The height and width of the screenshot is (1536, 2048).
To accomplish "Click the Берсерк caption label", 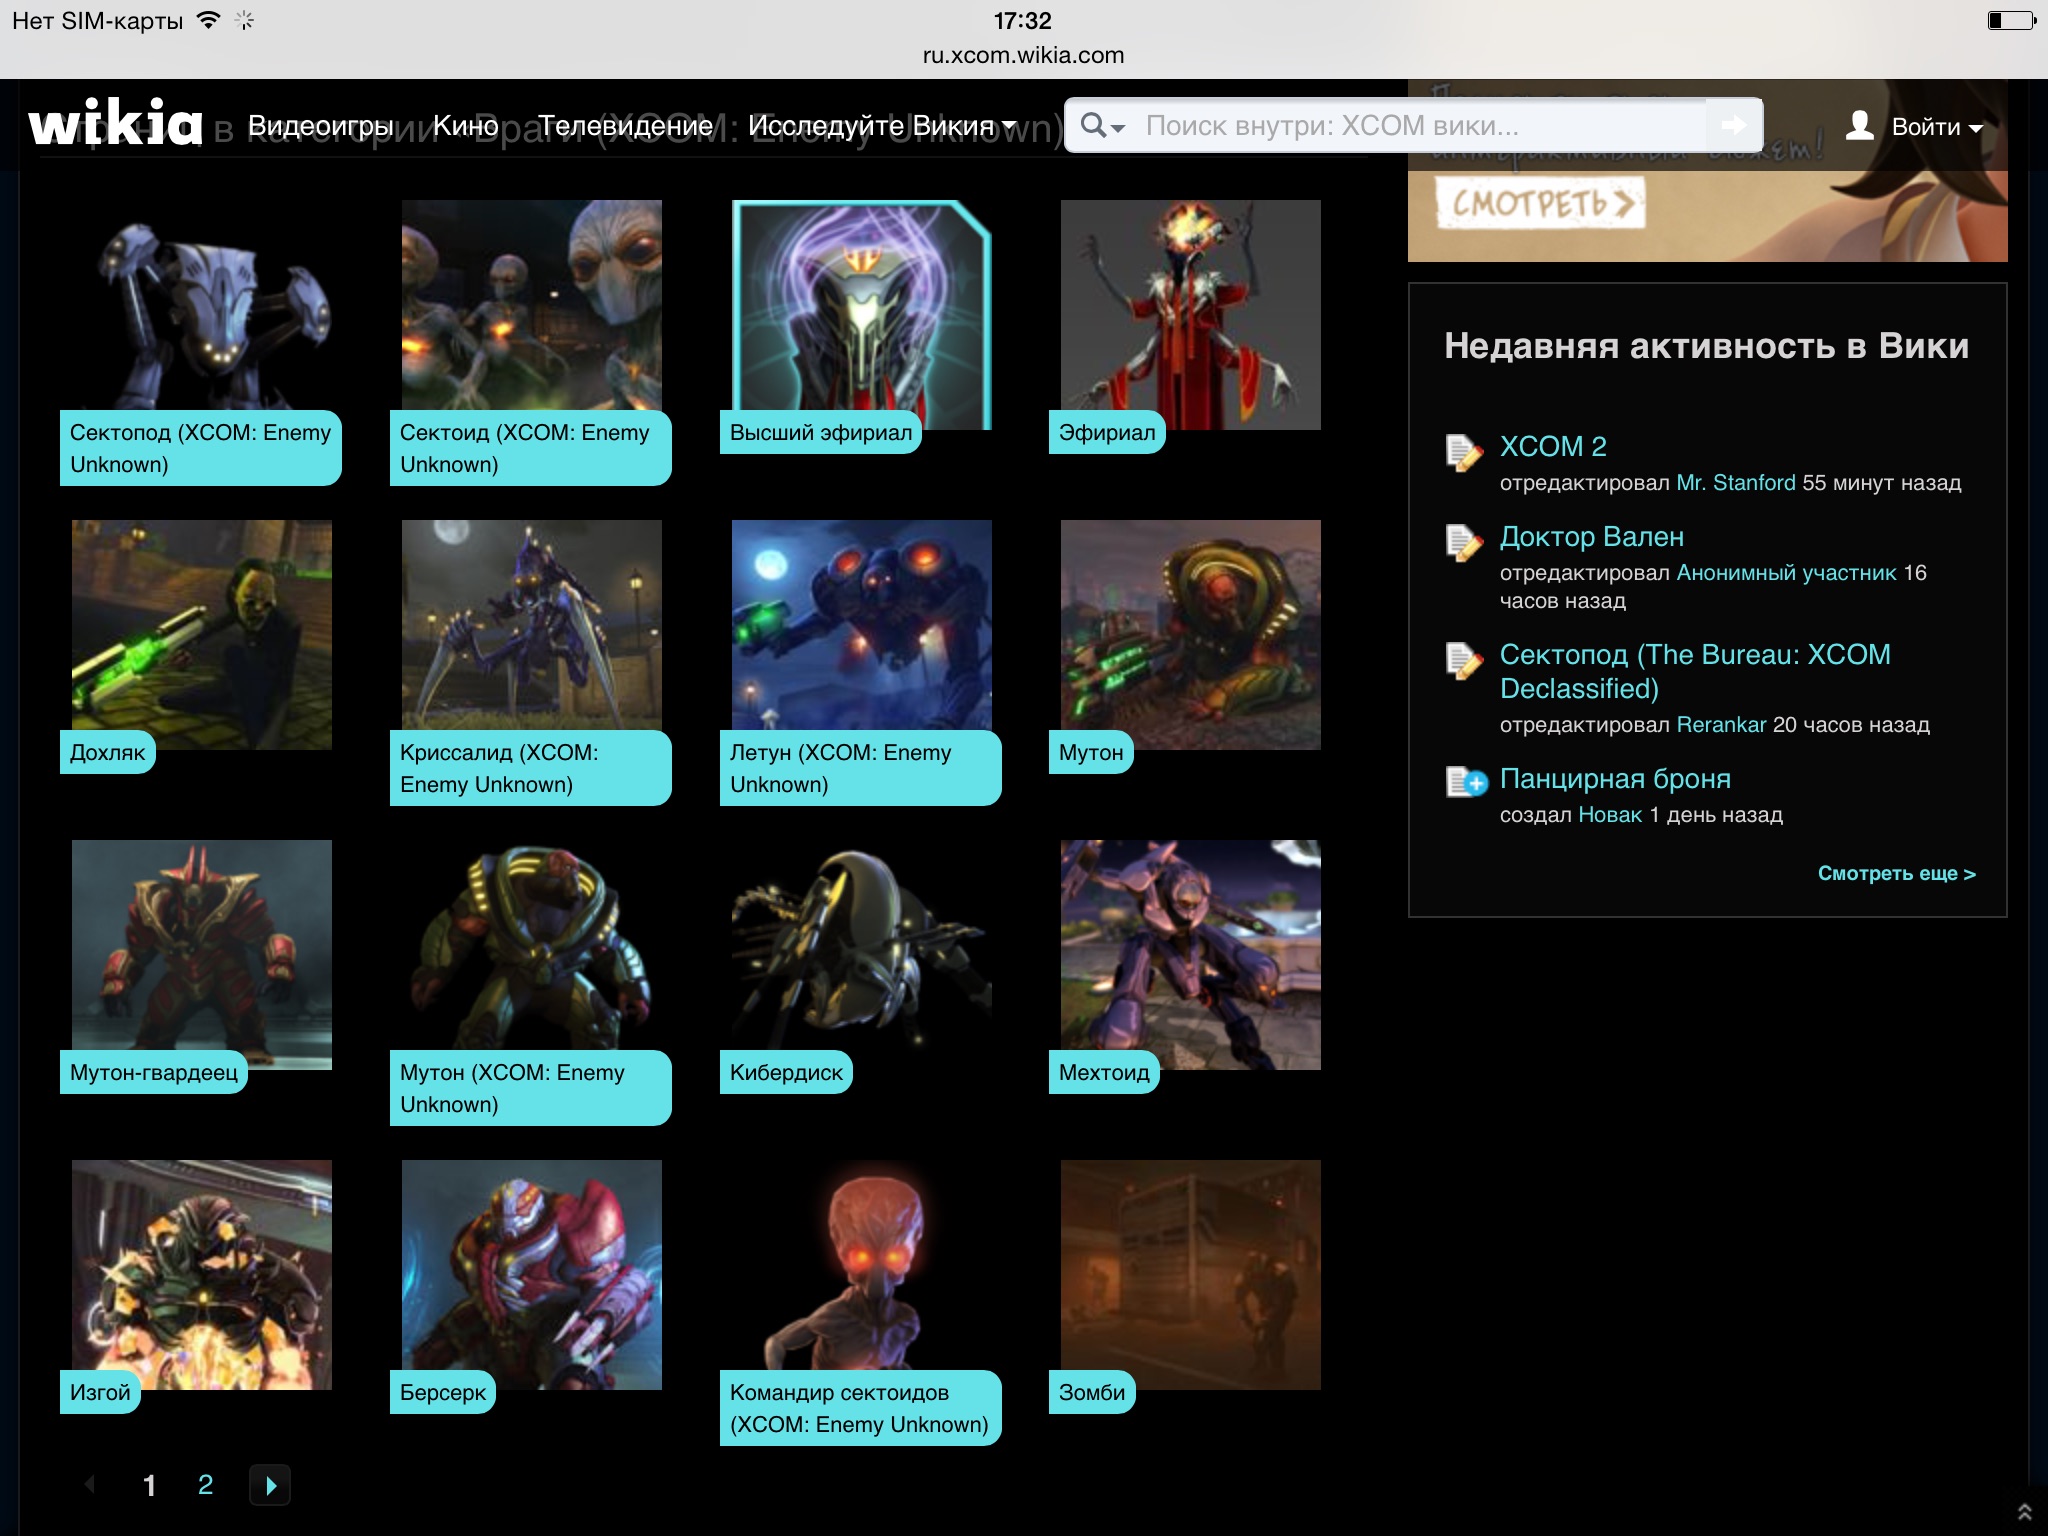I will click(x=443, y=1392).
